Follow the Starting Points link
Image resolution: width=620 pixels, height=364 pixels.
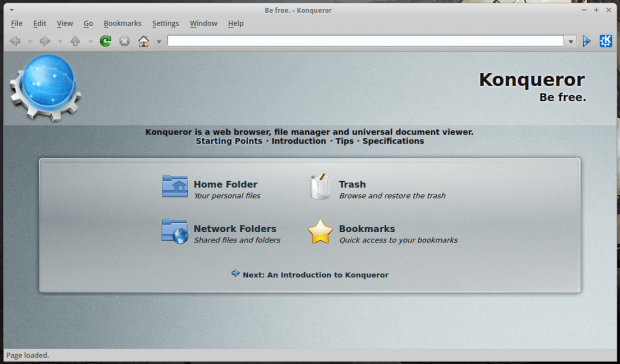click(x=229, y=141)
